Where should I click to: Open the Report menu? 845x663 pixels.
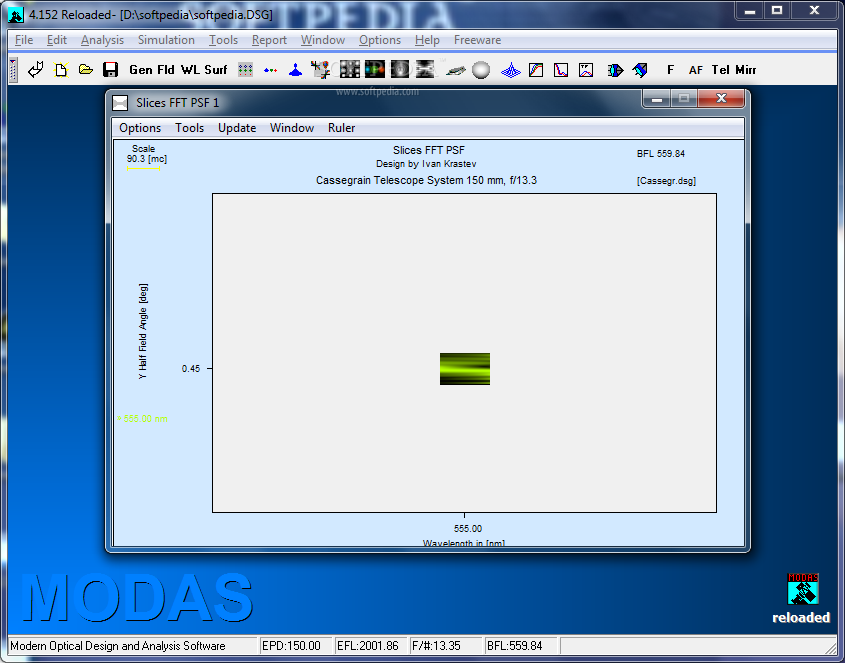coord(269,40)
